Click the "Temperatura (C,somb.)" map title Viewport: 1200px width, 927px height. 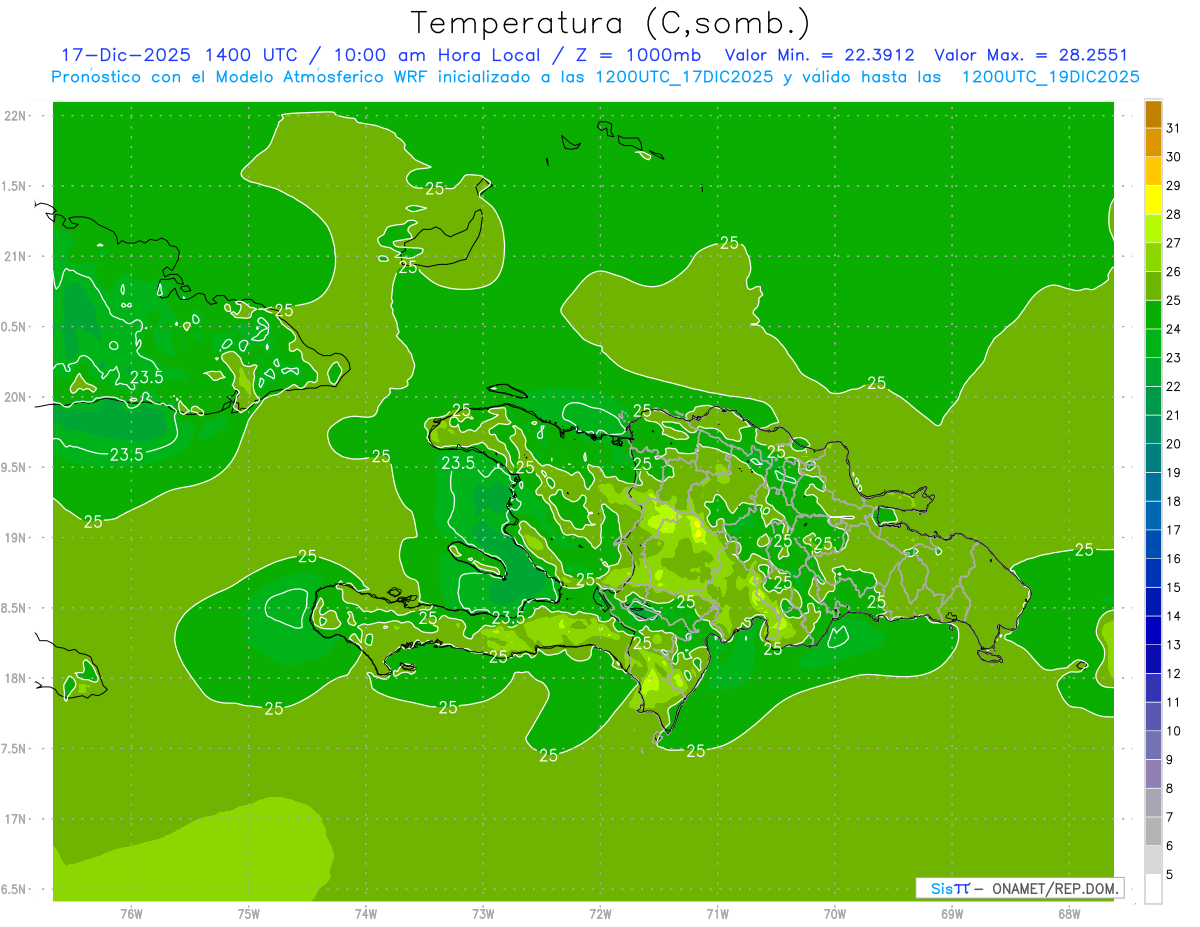[x=611, y=22]
